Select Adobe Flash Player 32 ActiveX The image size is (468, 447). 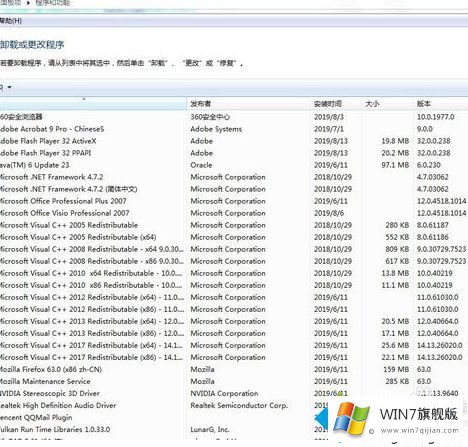coord(48,141)
